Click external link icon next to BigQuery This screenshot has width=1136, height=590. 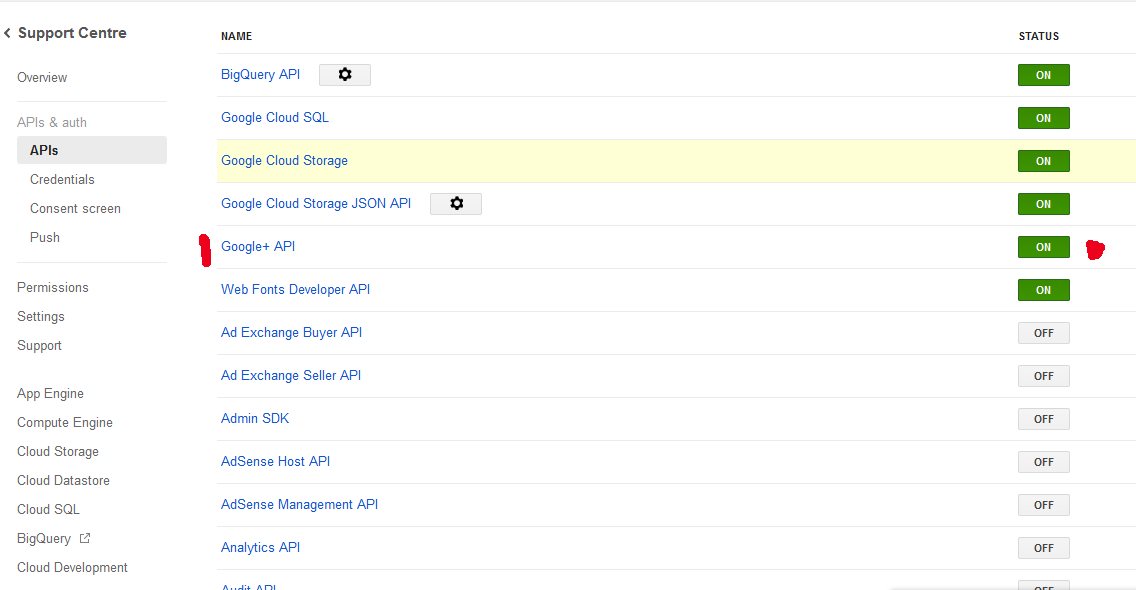(85, 538)
